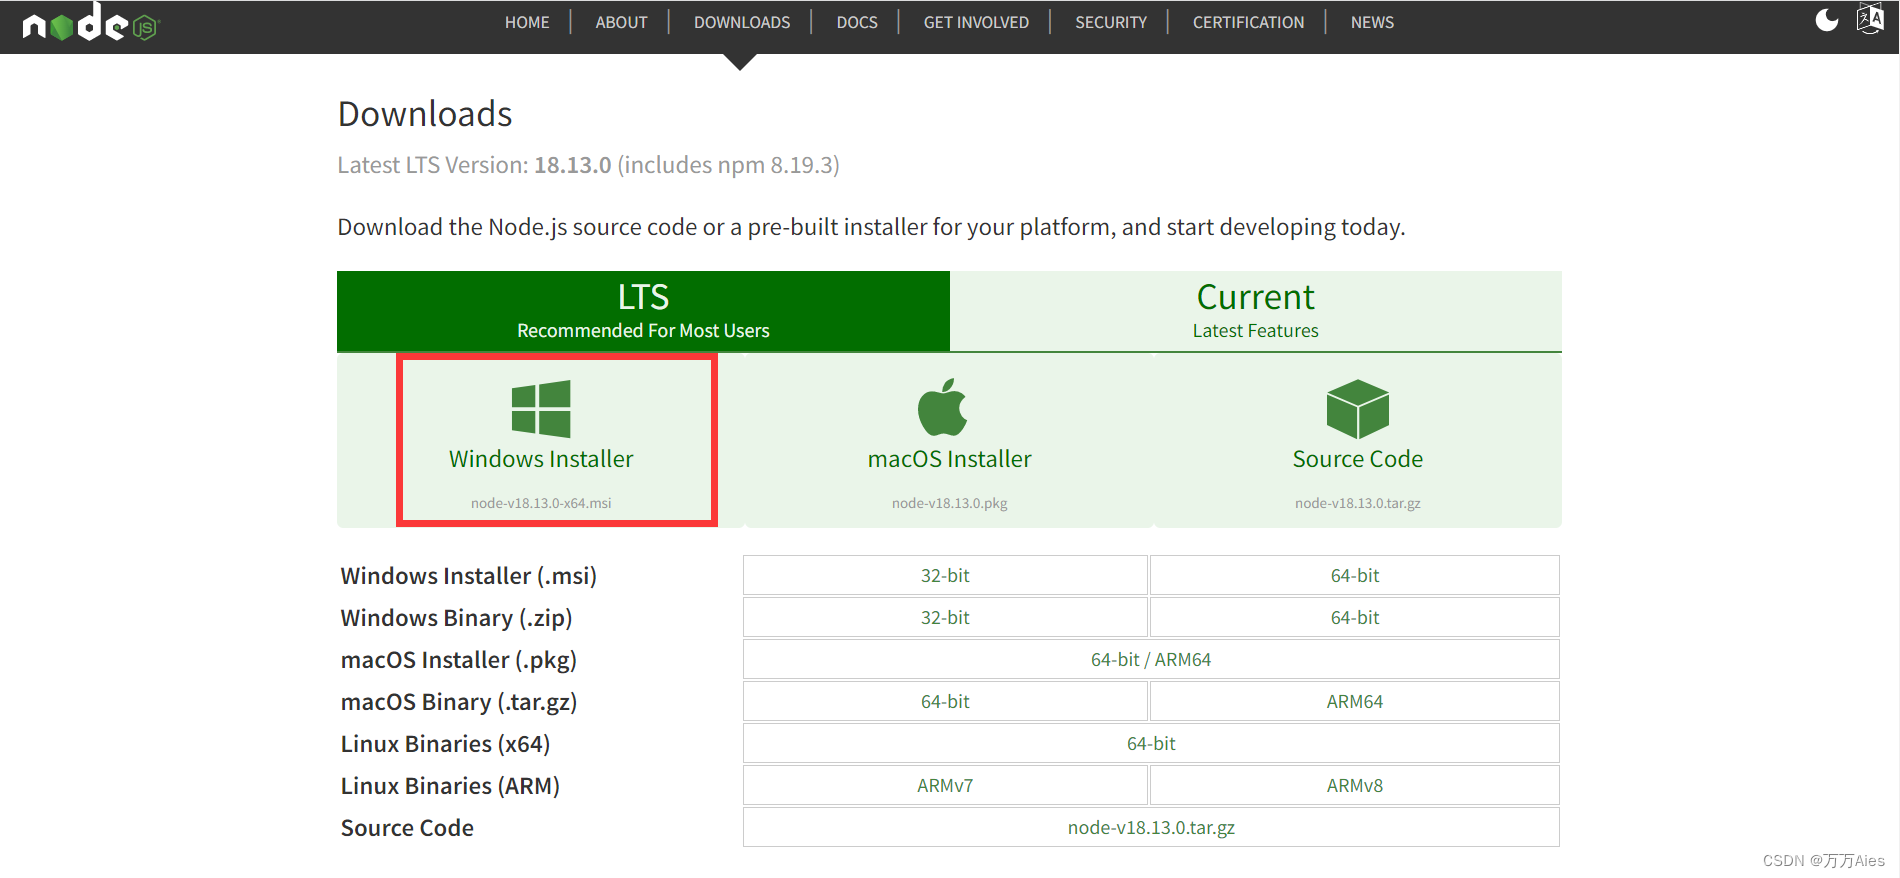
Task: Click the macOS Installer link text
Action: (949, 459)
